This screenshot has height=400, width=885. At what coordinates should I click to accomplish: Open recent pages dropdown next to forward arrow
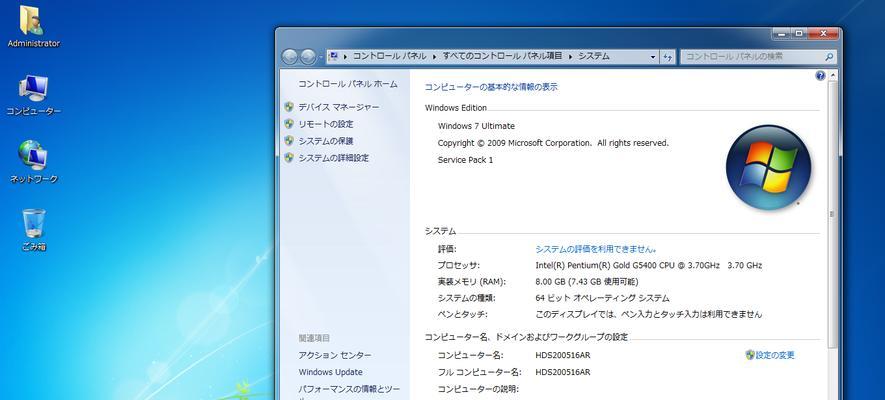(321, 57)
